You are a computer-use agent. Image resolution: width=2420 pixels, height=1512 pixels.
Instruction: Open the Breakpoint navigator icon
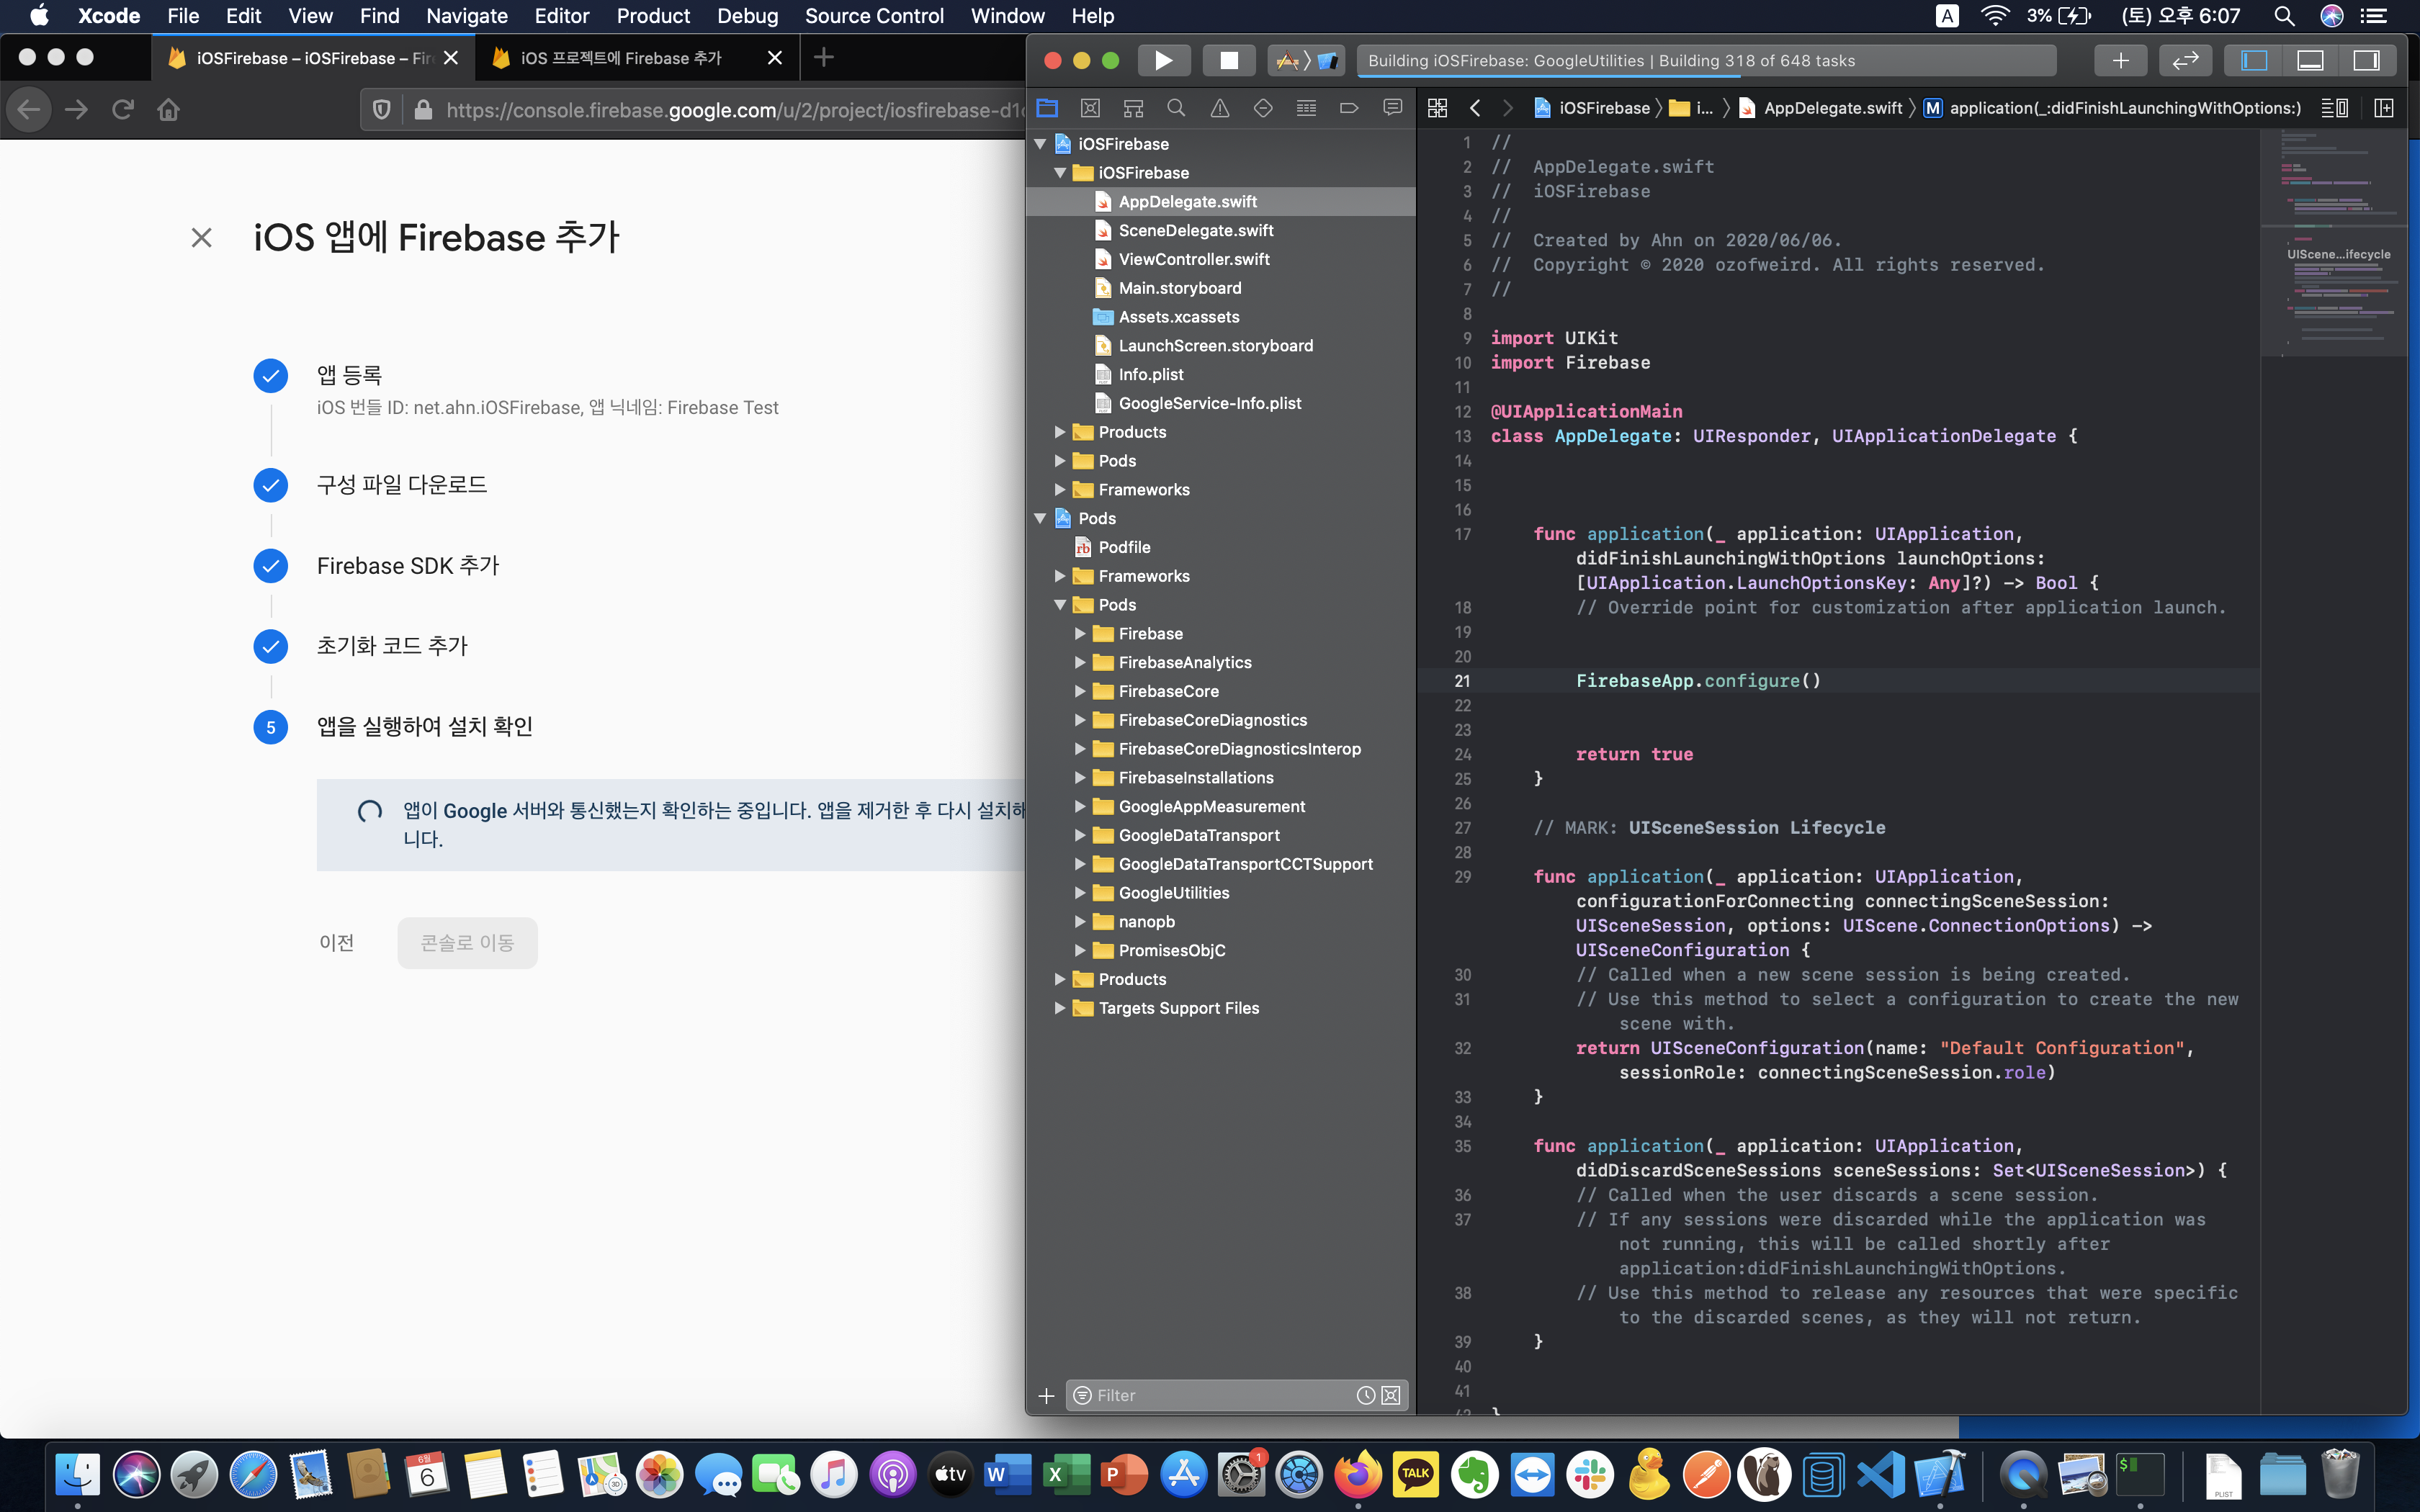(1349, 108)
